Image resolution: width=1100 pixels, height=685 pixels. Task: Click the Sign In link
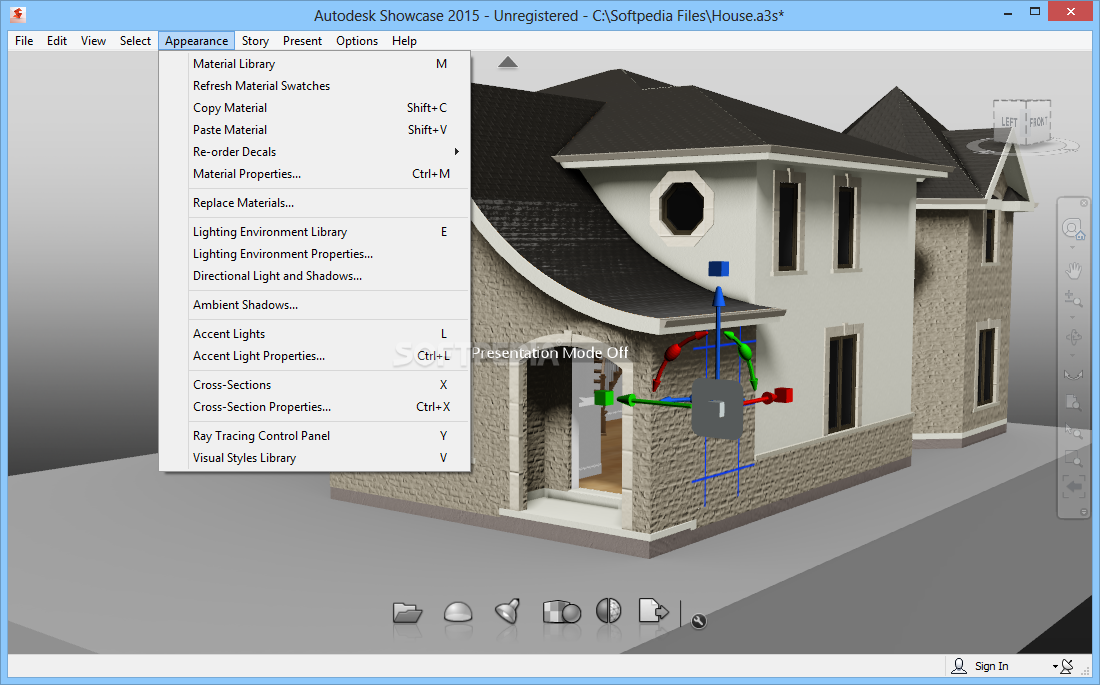[x=991, y=666]
